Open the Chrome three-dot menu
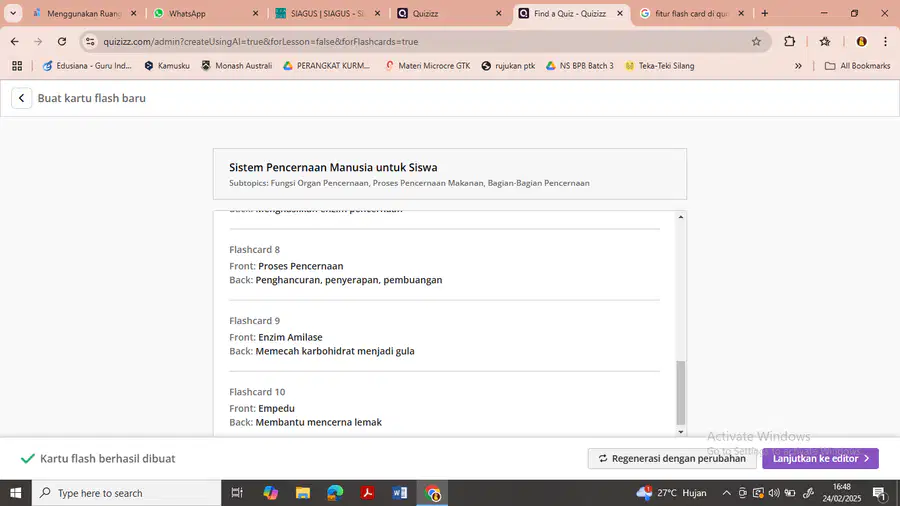Image resolution: width=900 pixels, height=506 pixels. point(885,41)
